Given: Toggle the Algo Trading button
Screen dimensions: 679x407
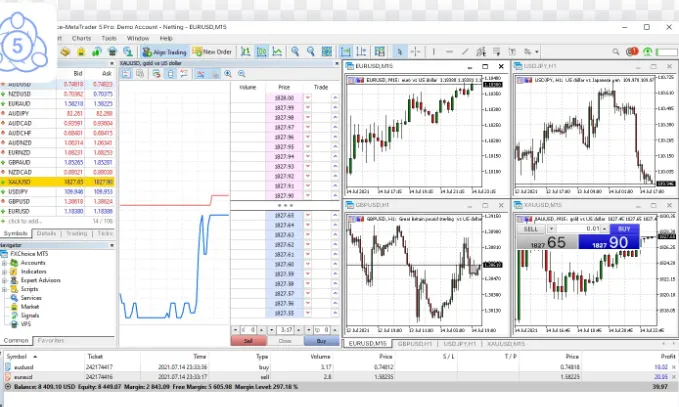Looking at the screenshot, I should coord(165,52).
